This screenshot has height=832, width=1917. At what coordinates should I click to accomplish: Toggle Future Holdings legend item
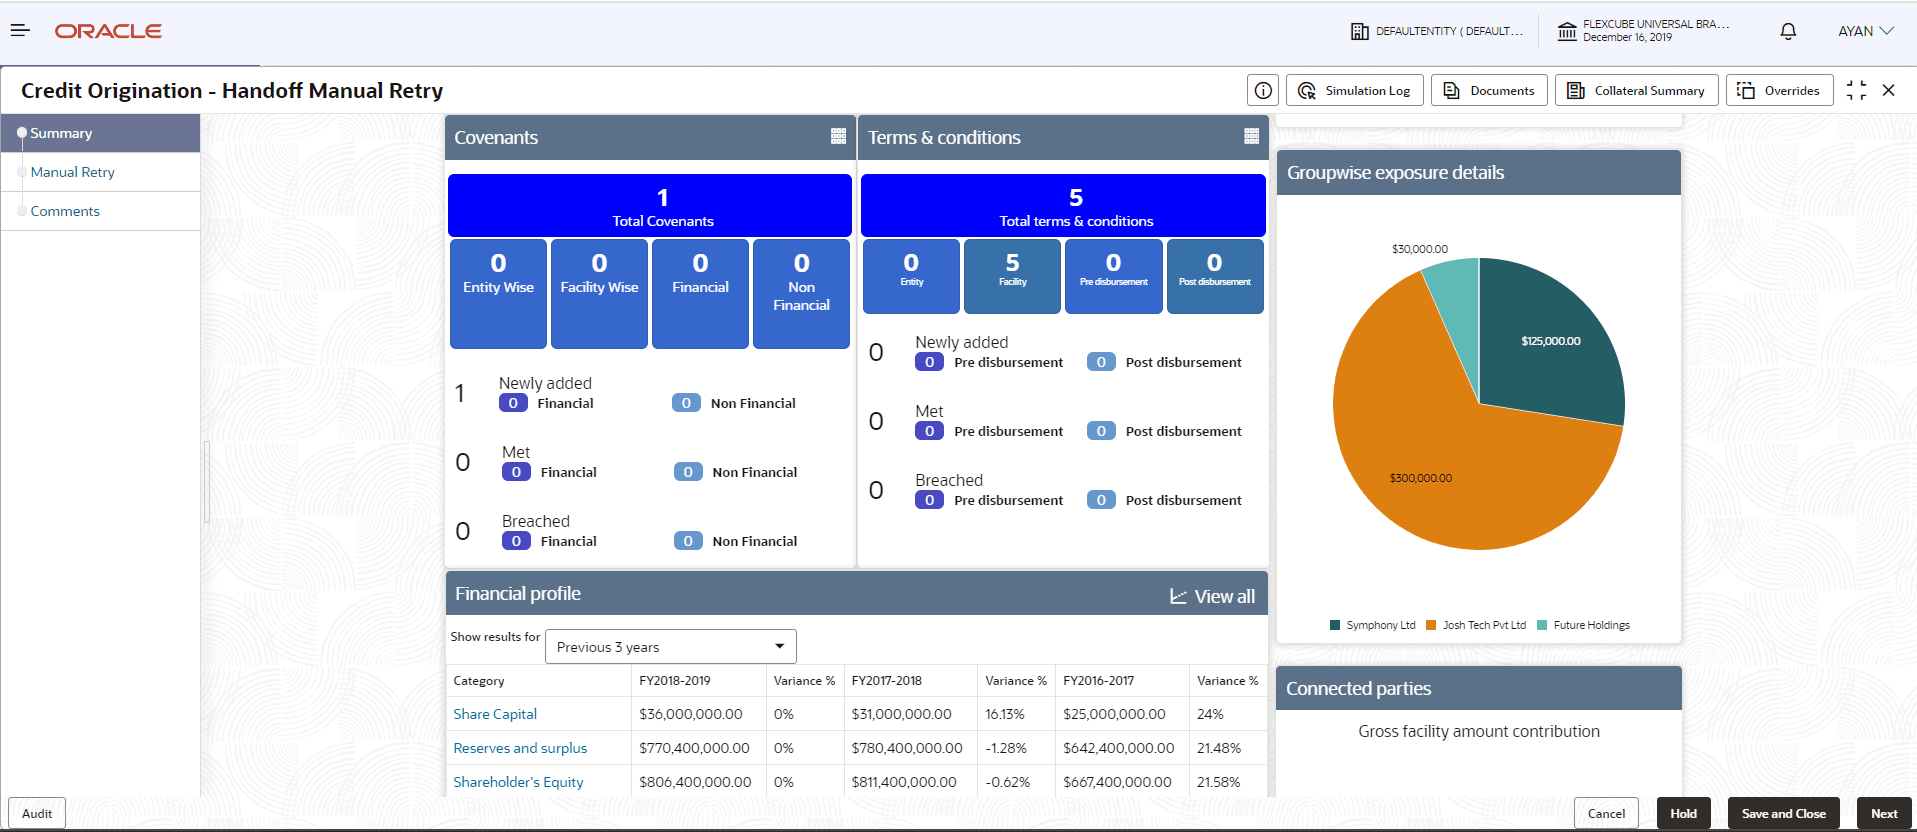[x=1583, y=626]
